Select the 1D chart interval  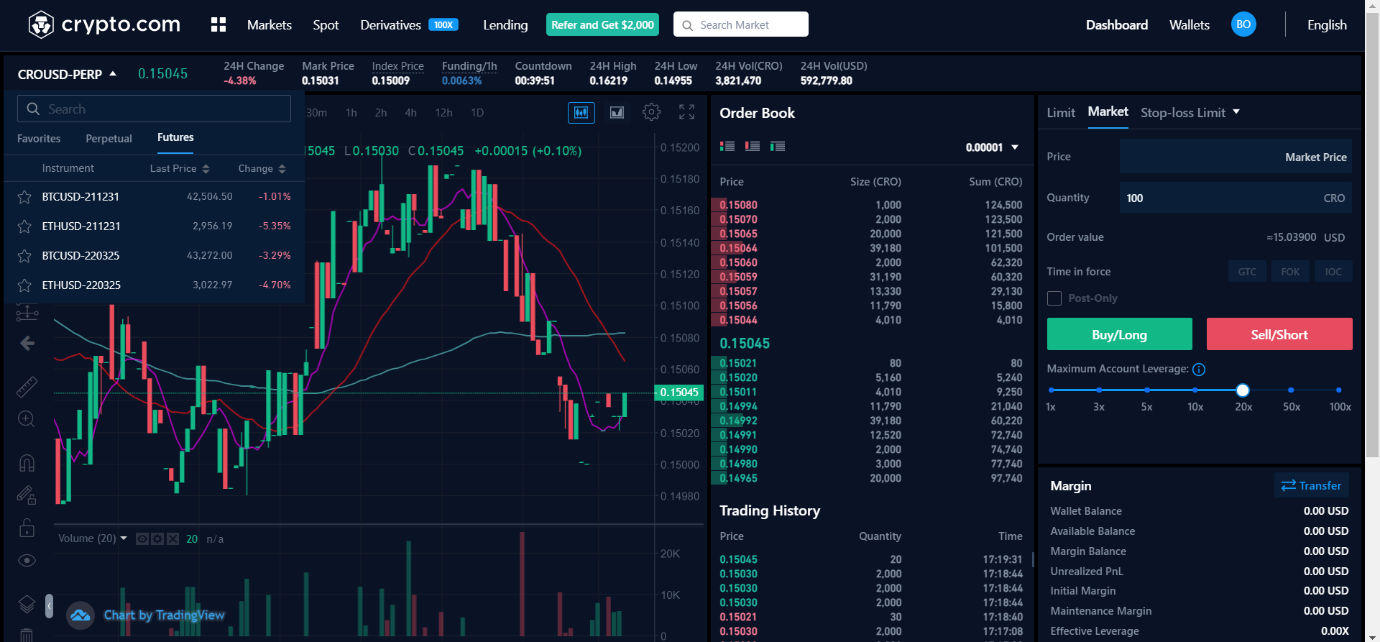(x=477, y=112)
